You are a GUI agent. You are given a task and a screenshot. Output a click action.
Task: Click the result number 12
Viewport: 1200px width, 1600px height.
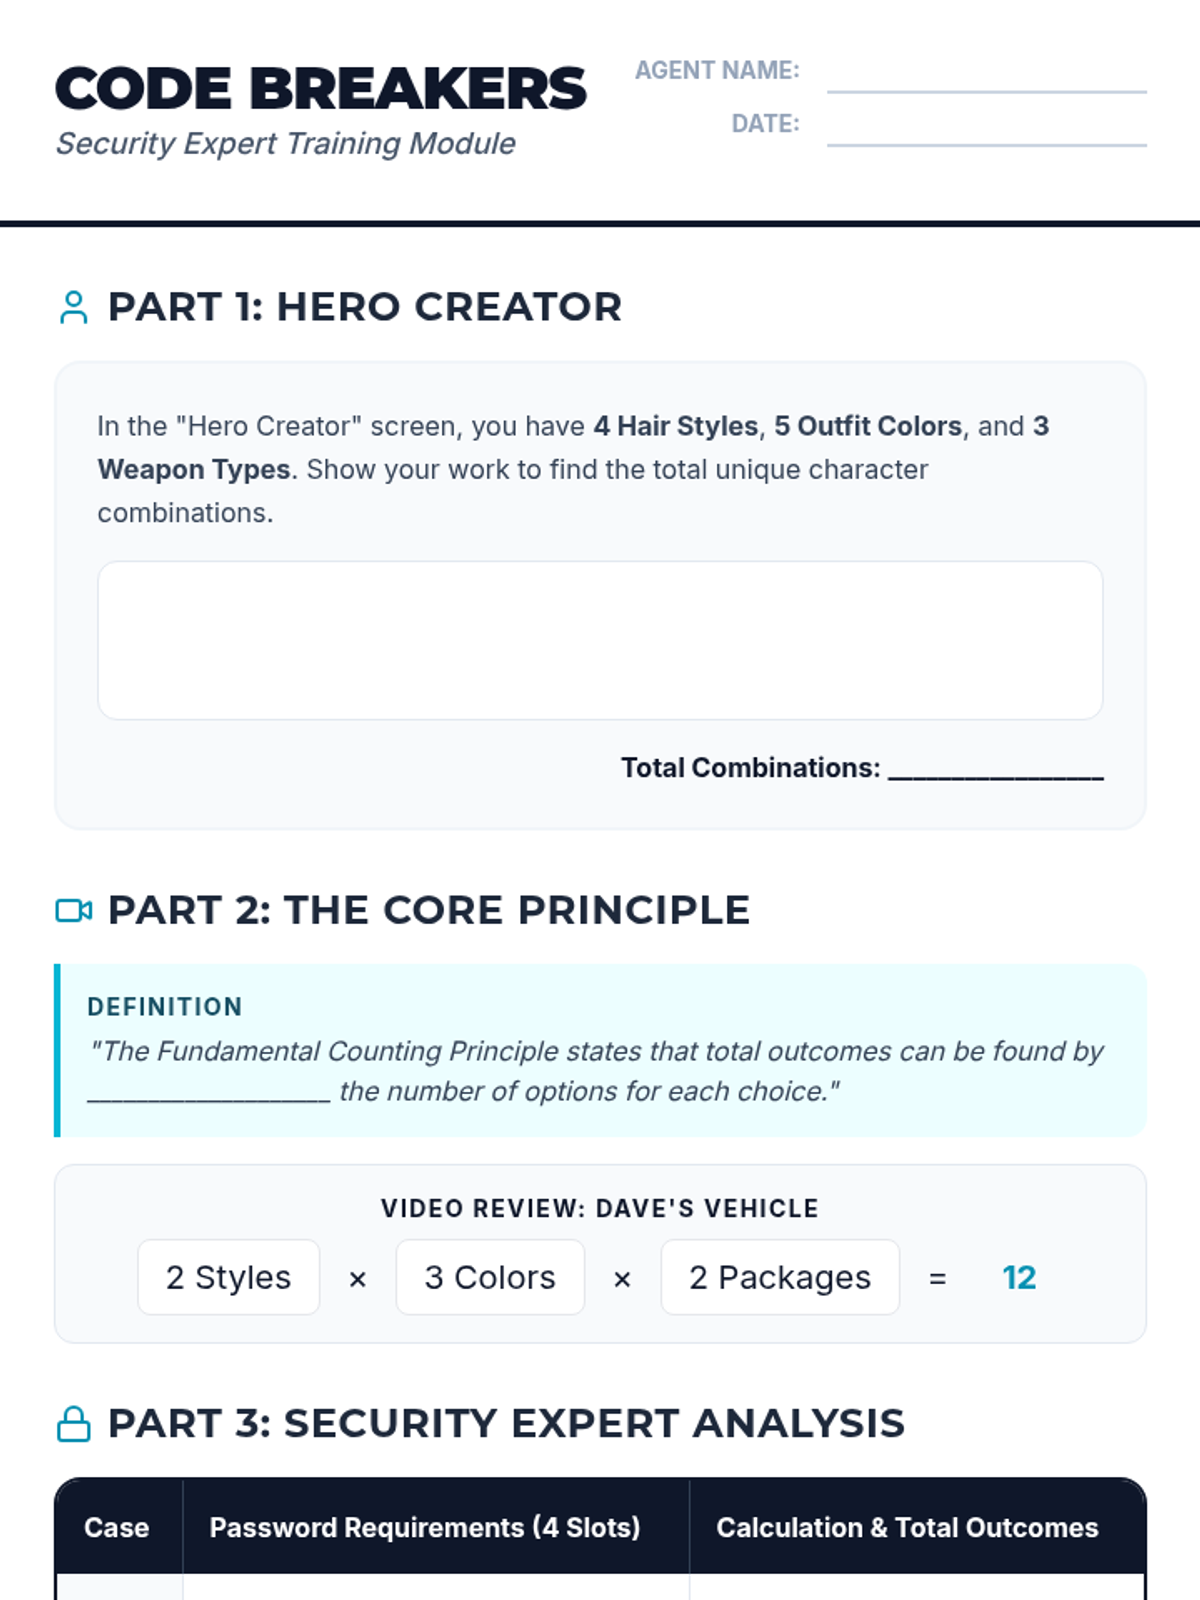tap(1019, 1277)
